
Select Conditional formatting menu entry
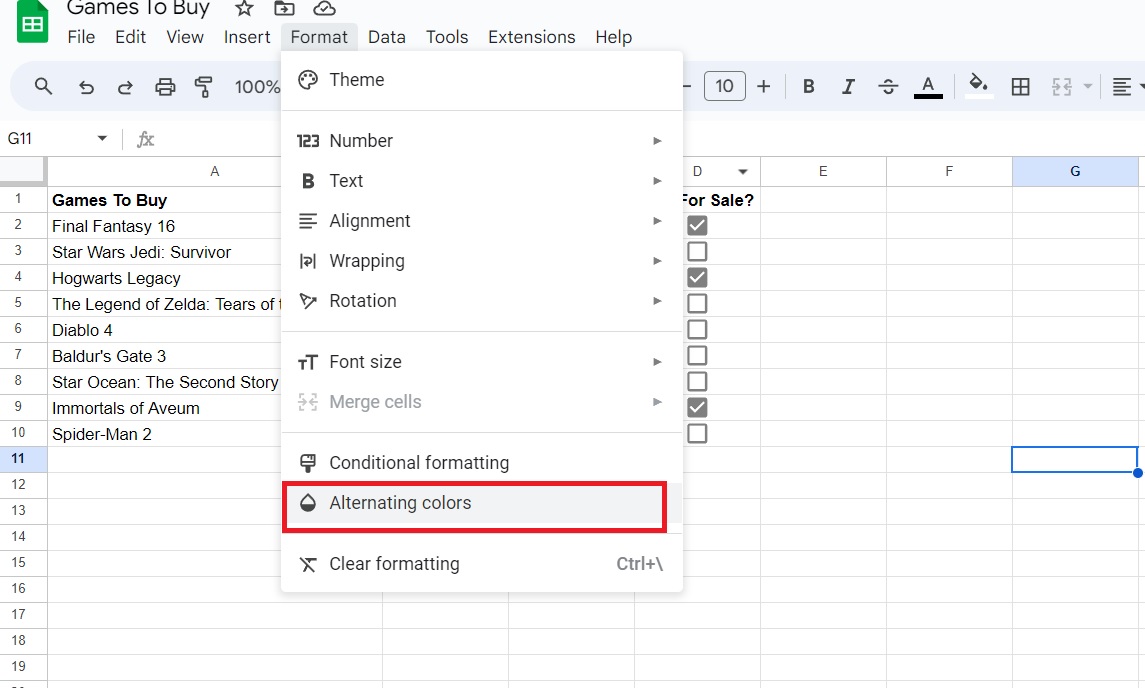(482, 462)
